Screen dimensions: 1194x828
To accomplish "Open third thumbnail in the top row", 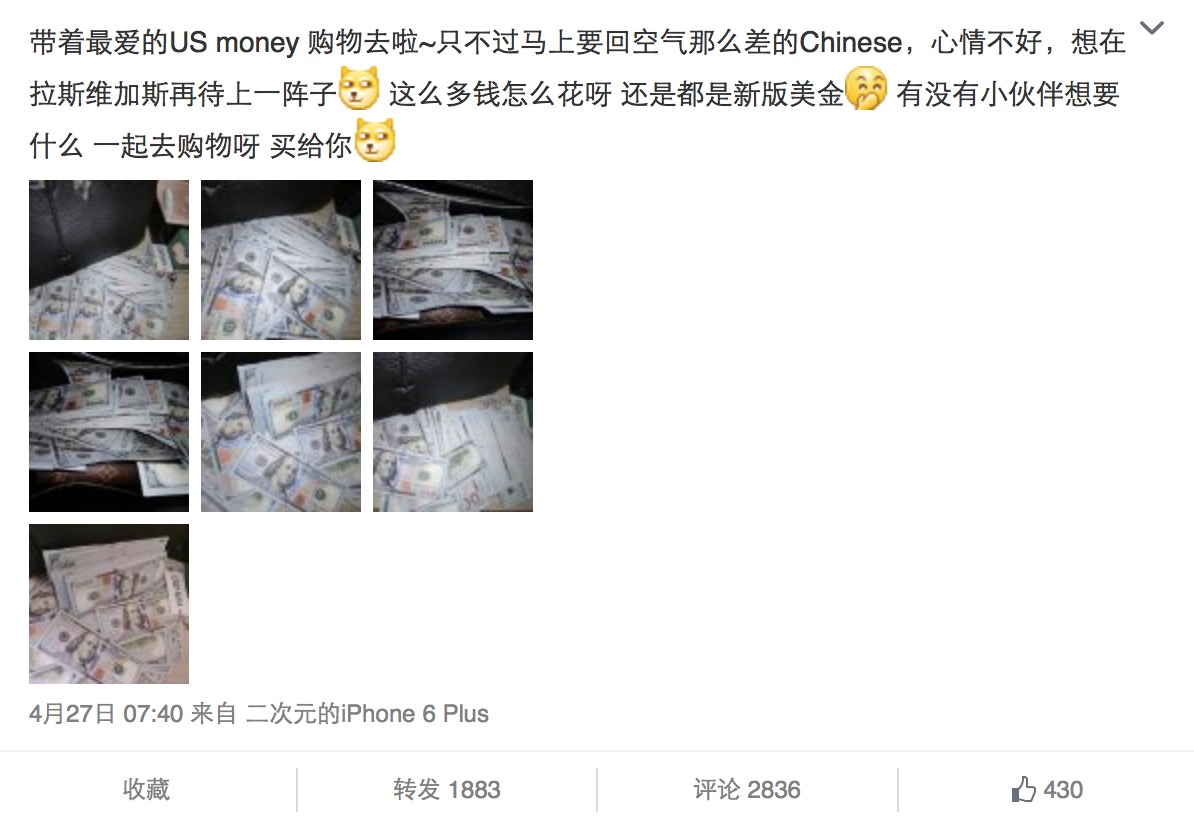I will pos(453,260).
